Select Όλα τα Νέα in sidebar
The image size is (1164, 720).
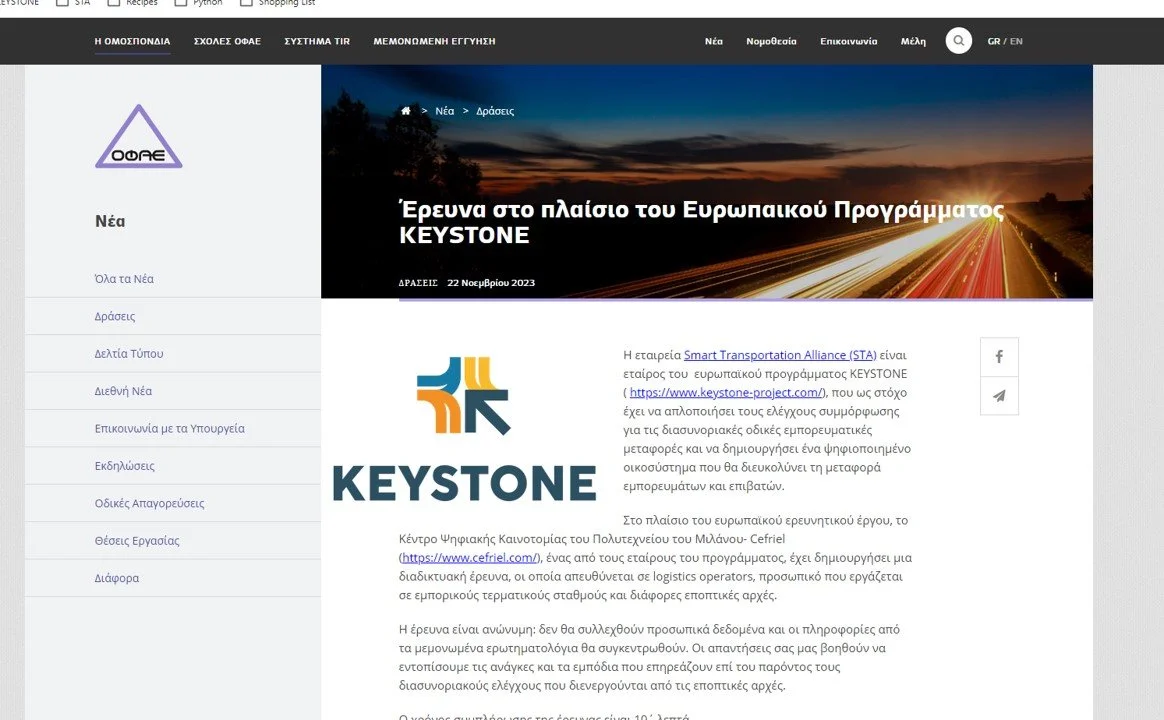point(124,279)
